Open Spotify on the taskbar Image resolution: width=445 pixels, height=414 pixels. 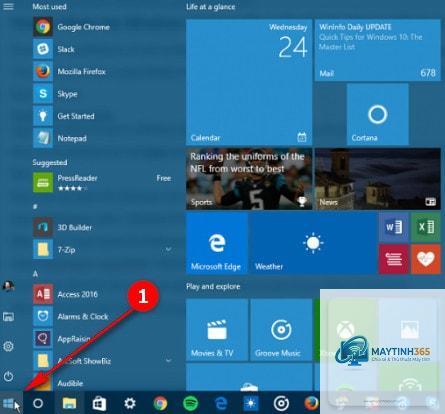click(x=190, y=403)
